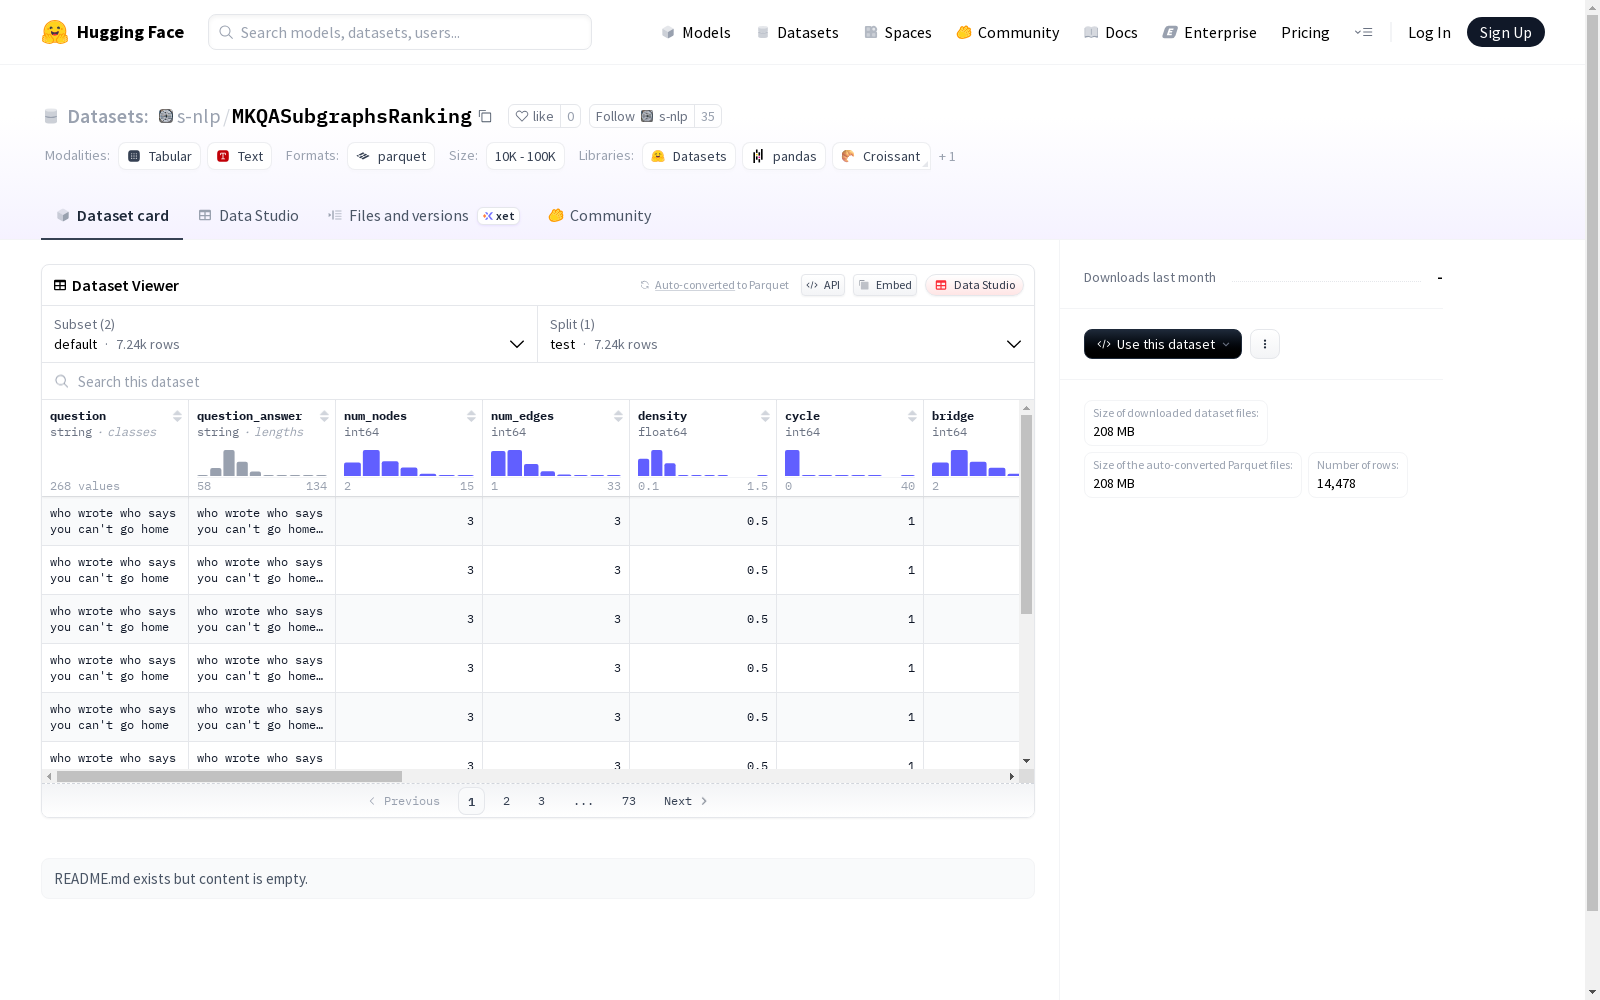Open the Pricing page link
This screenshot has height=1000, width=1600.
1305,32
